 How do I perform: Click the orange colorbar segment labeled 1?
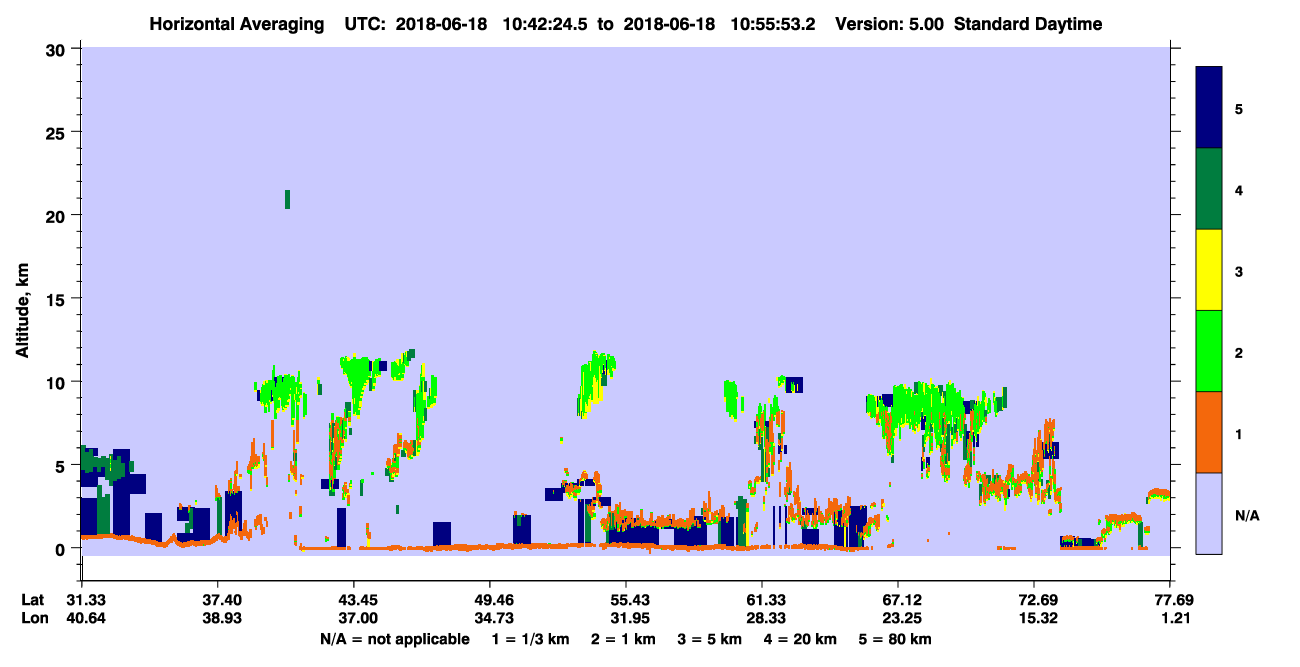pos(1209,432)
